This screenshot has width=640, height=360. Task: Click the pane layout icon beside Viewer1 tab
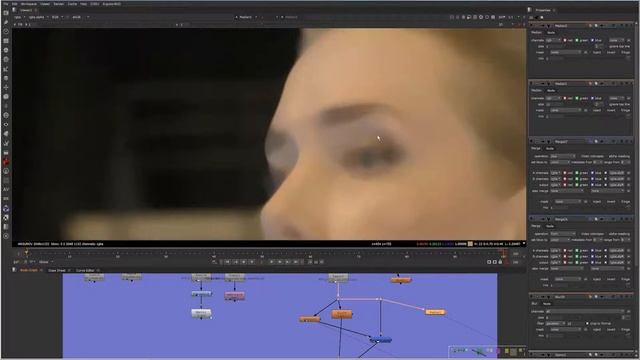tap(15, 10)
